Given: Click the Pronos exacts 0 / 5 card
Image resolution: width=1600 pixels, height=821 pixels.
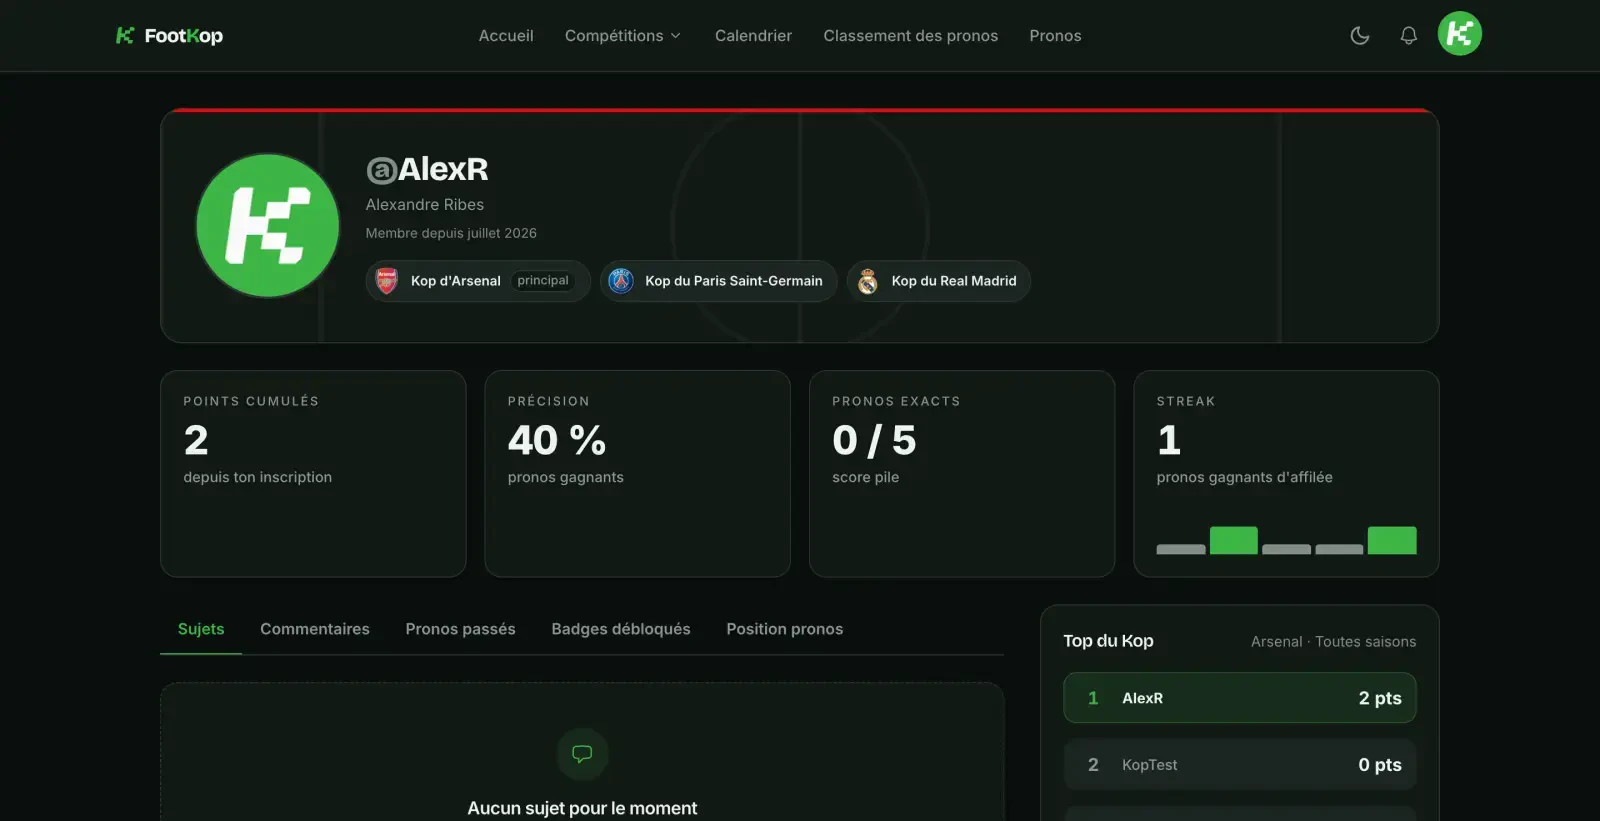Looking at the screenshot, I should (962, 474).
